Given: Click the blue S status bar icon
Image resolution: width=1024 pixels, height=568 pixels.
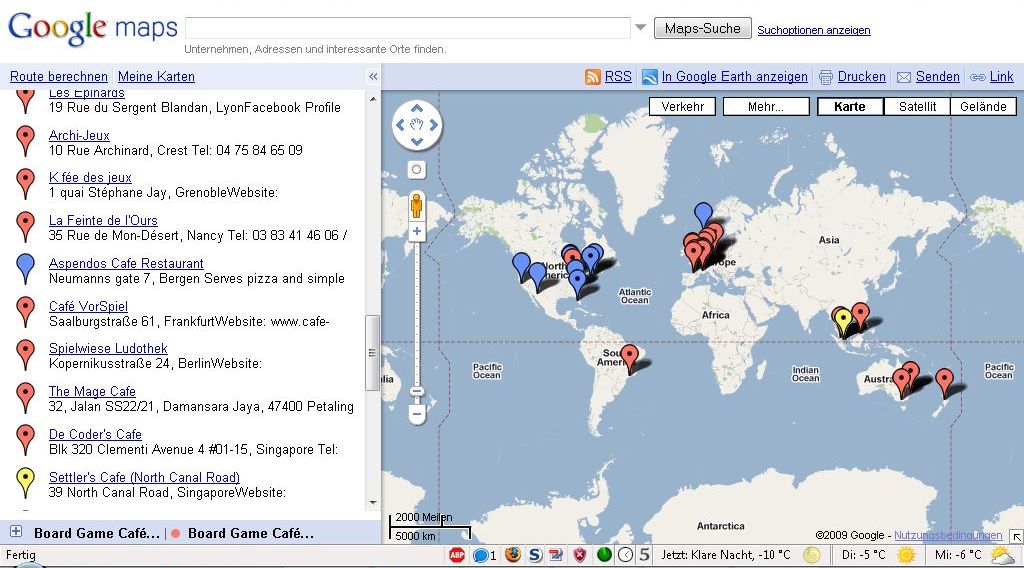Looking at the screenshot, I should coord(535,555).
